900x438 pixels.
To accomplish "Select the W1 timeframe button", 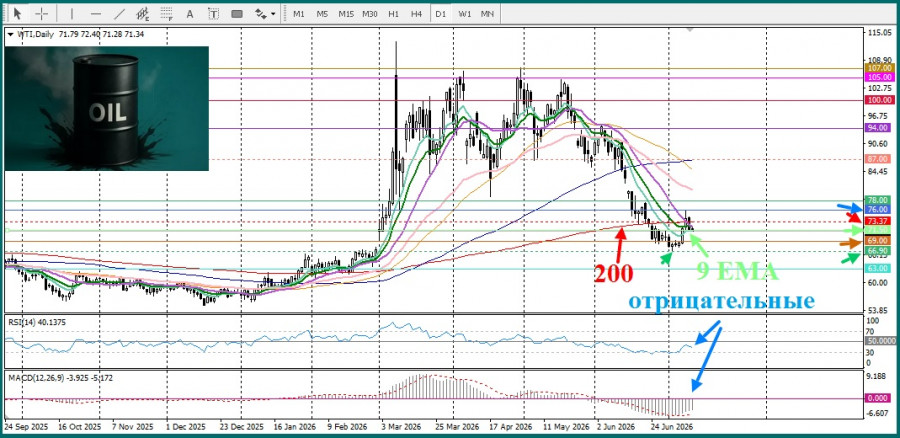I will [464, 13].
